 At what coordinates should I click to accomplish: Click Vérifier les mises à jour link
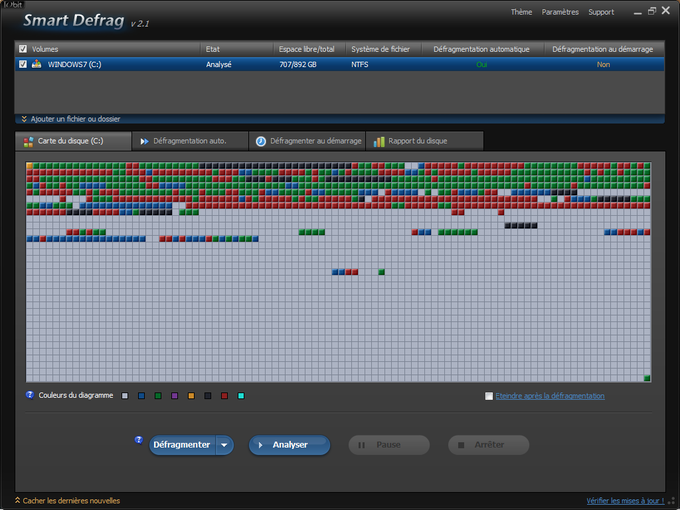tap(625, 501)
